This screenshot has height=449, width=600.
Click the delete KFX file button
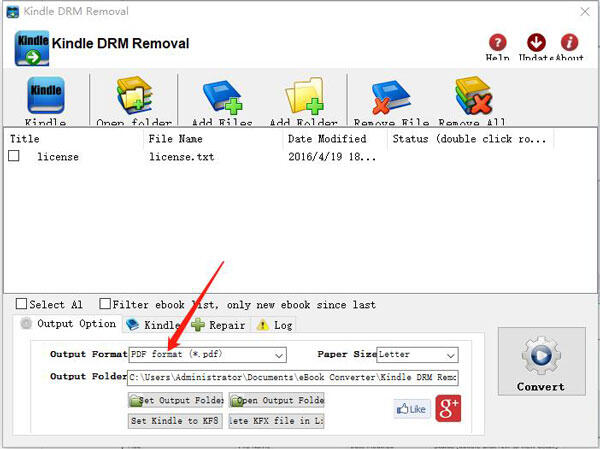[277, 421]
